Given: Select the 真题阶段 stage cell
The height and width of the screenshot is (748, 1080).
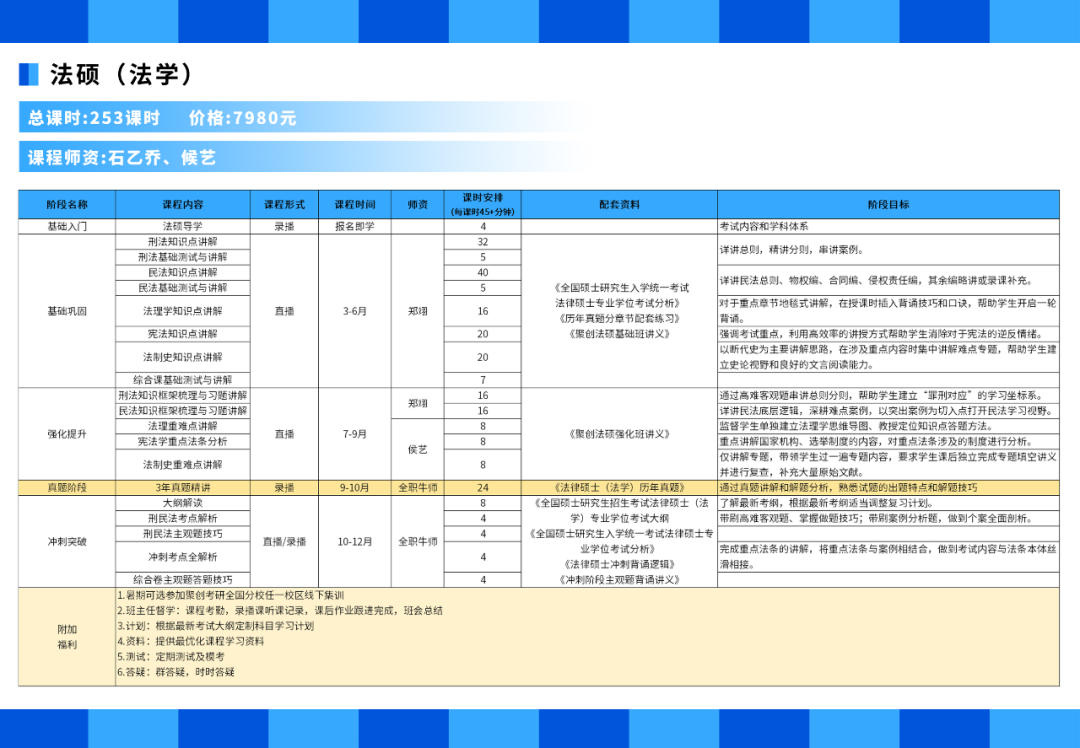Looking at the screenshot, I should (67, 488).
